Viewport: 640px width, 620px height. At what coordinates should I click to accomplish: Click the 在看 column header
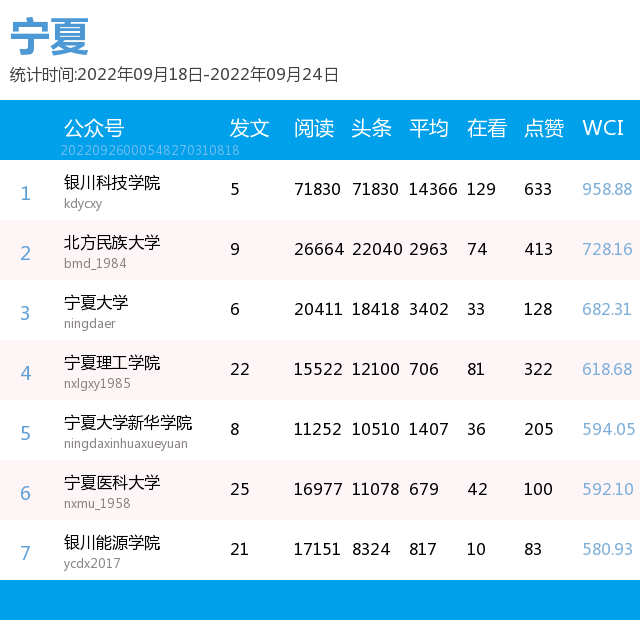(487, 128)
